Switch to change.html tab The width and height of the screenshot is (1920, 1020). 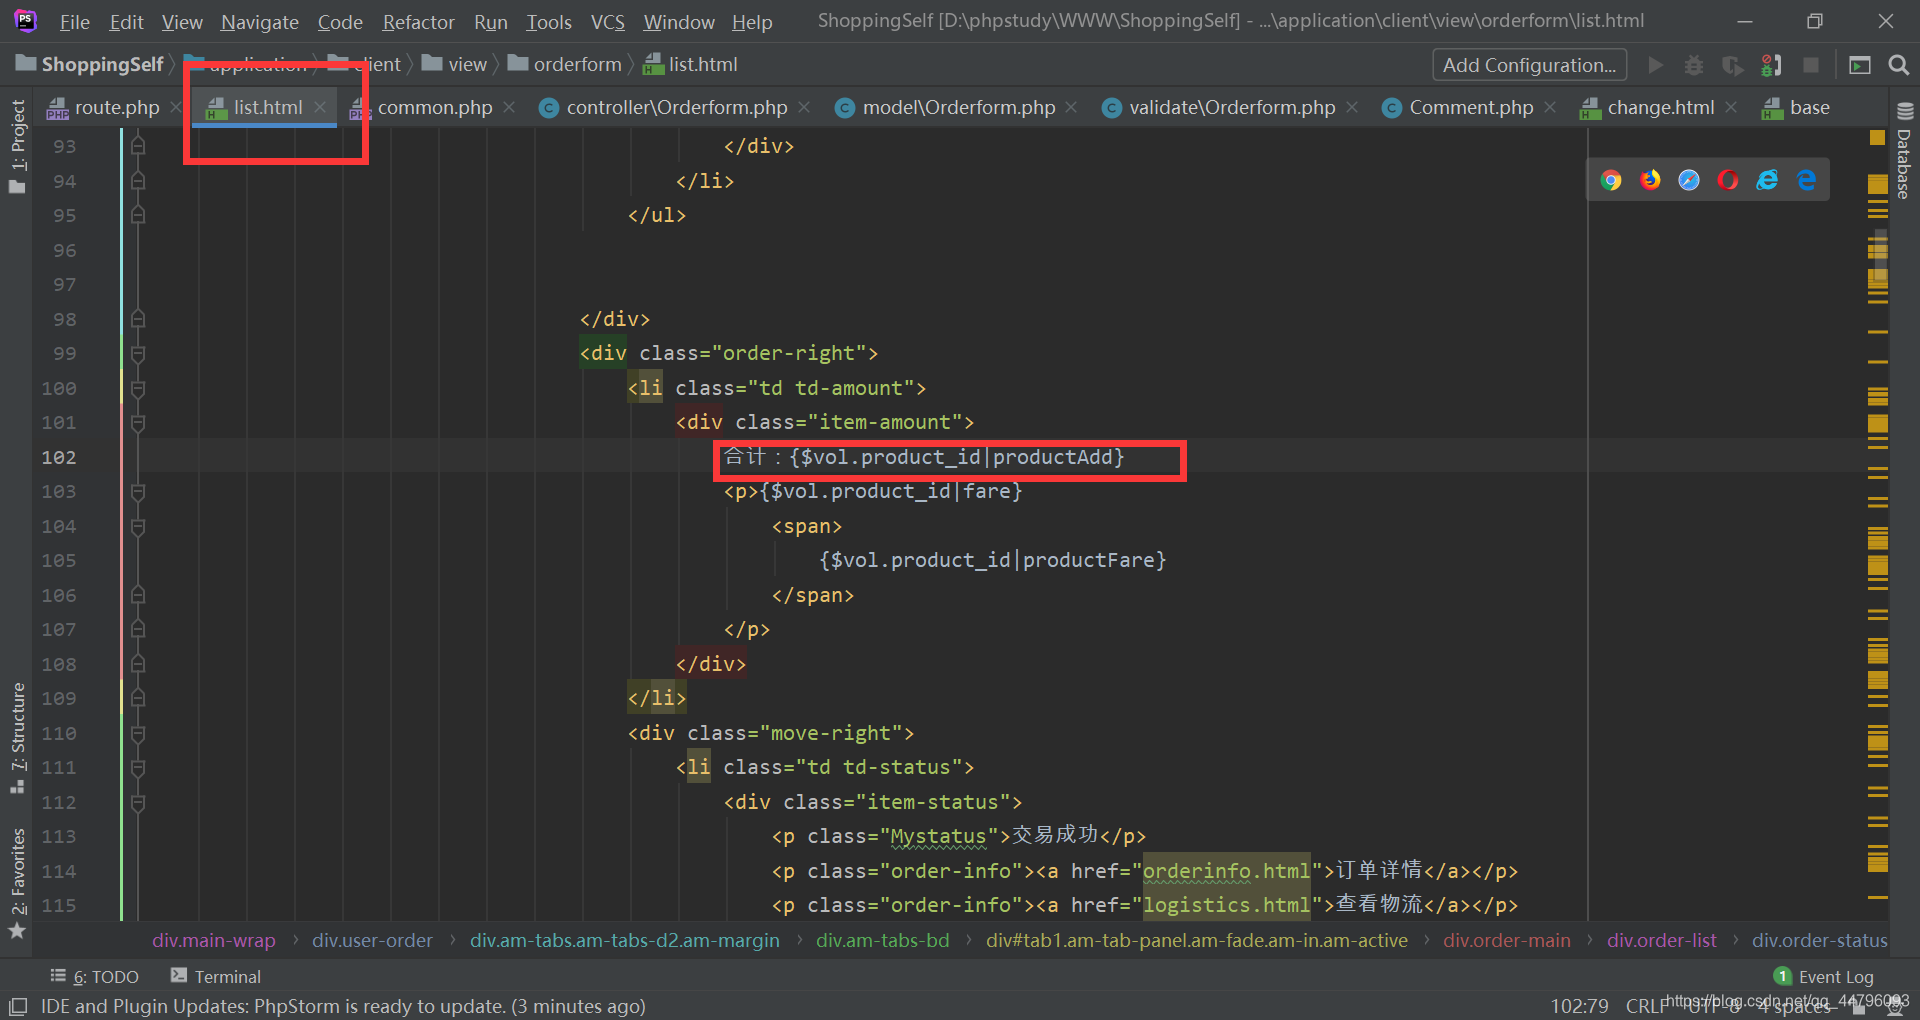click(1660, 107)
